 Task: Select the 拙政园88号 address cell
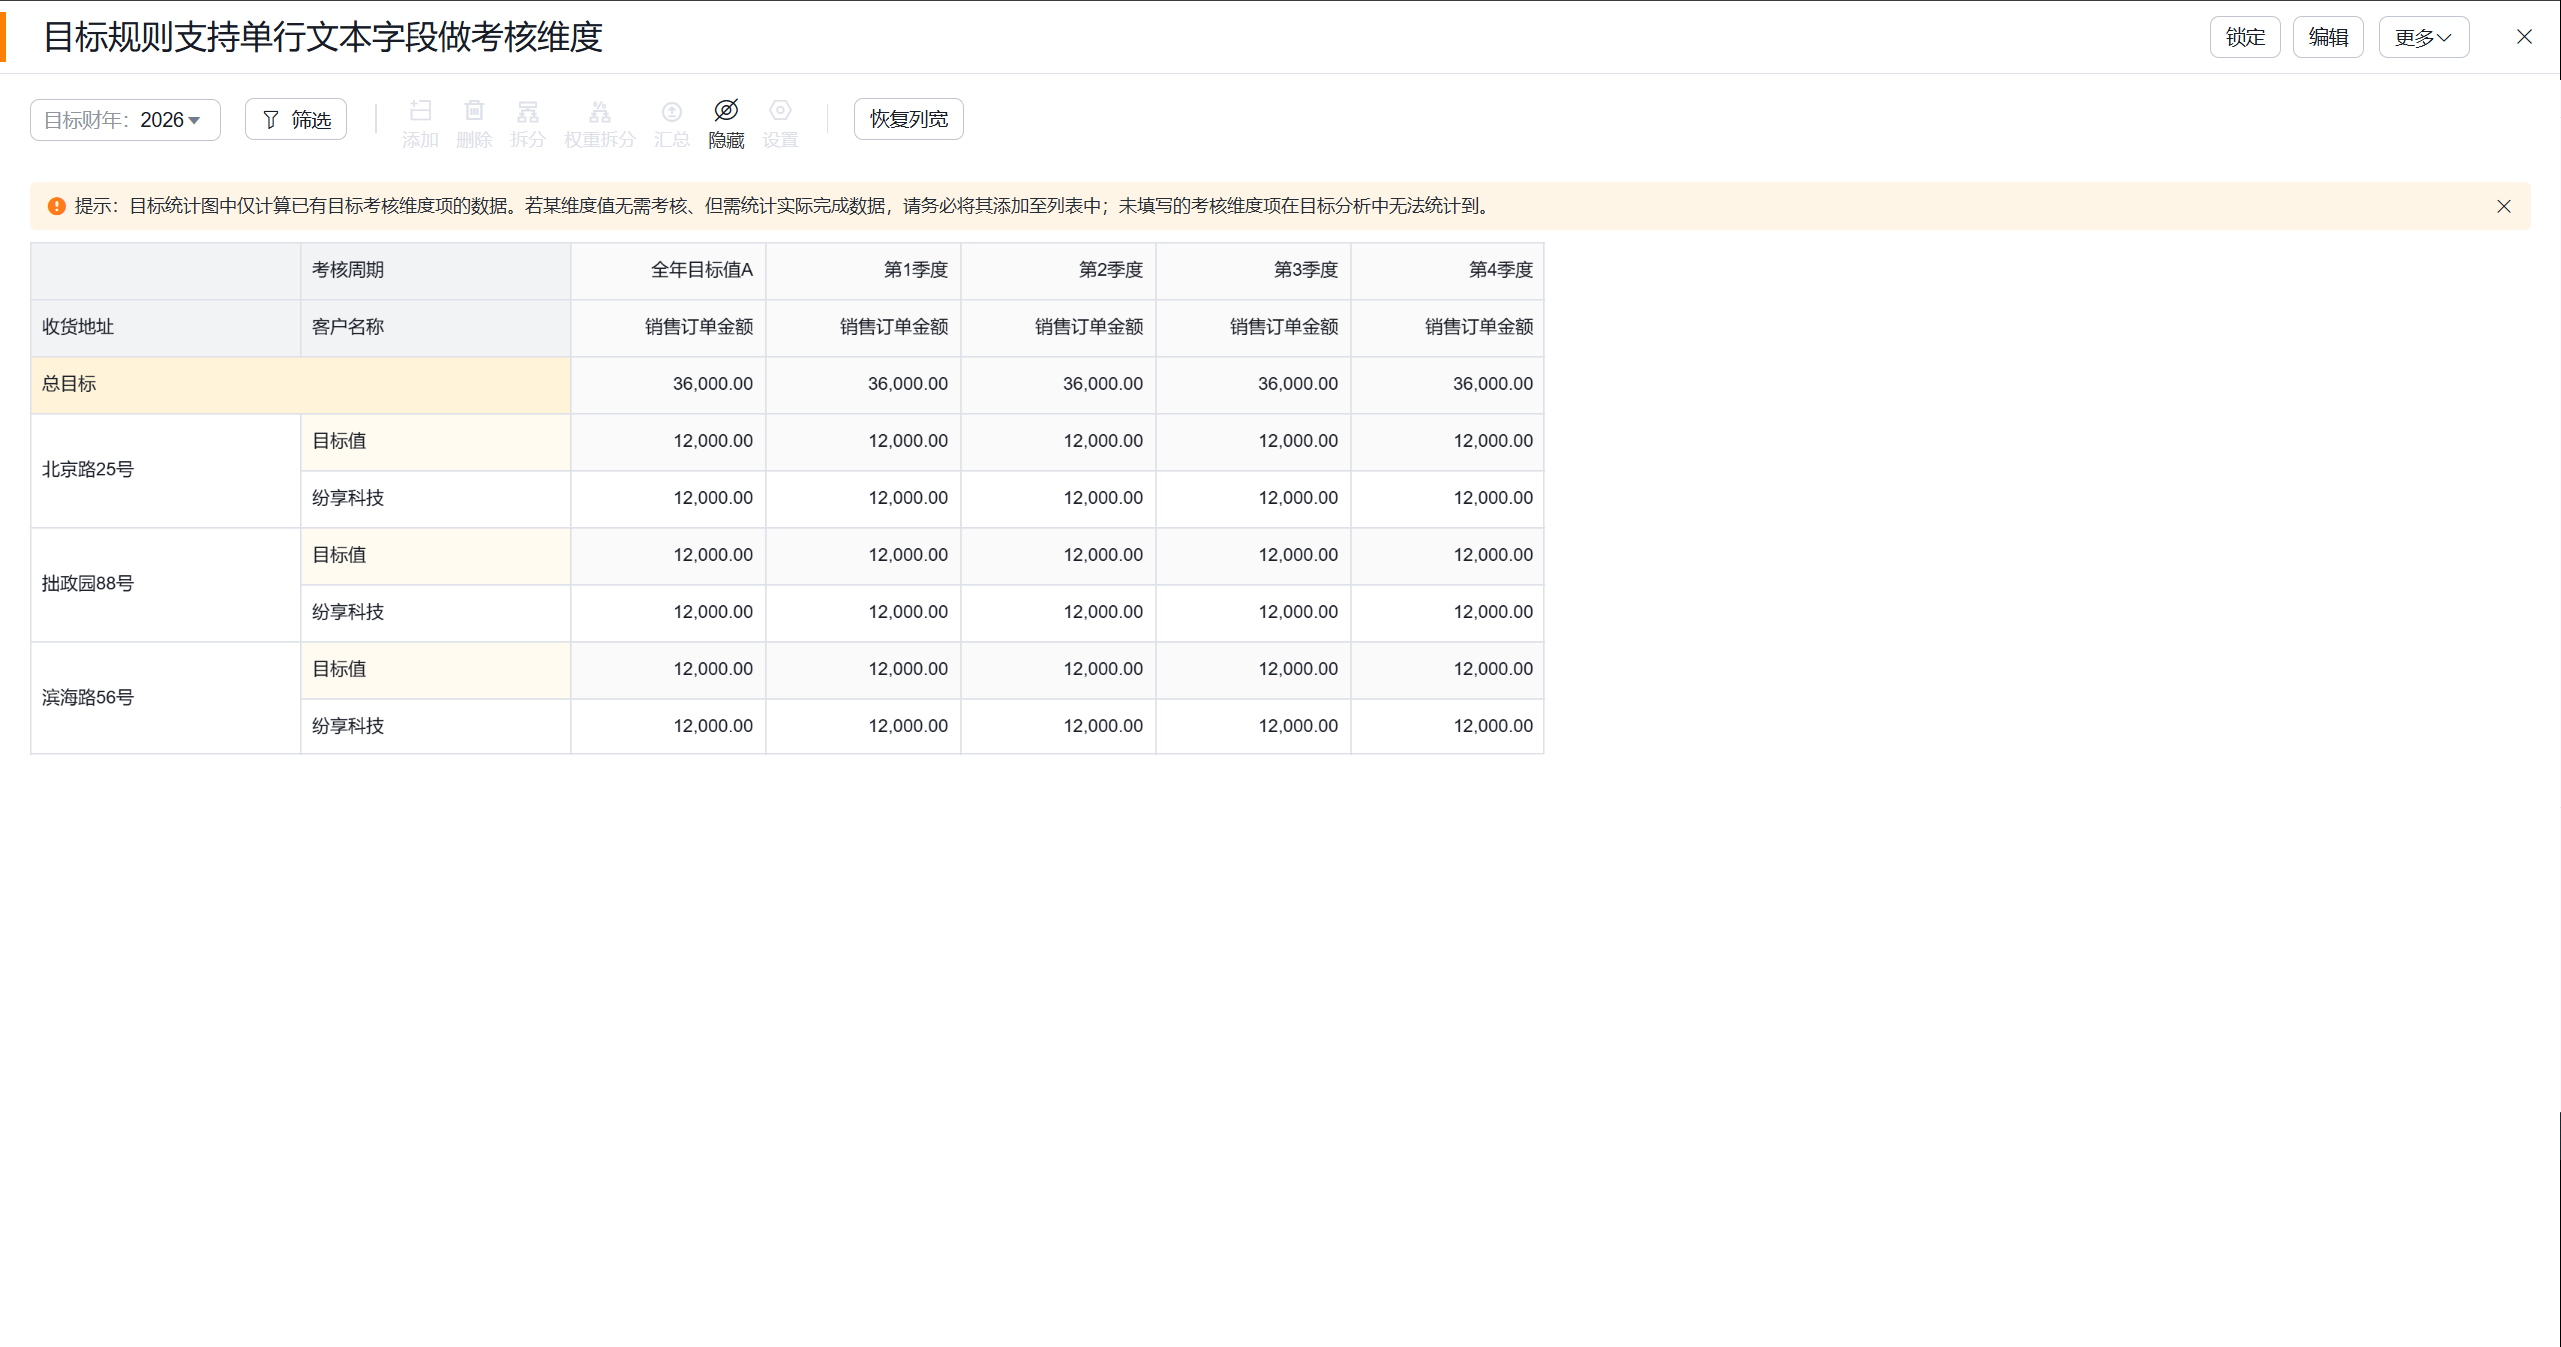tap(165, 584)
